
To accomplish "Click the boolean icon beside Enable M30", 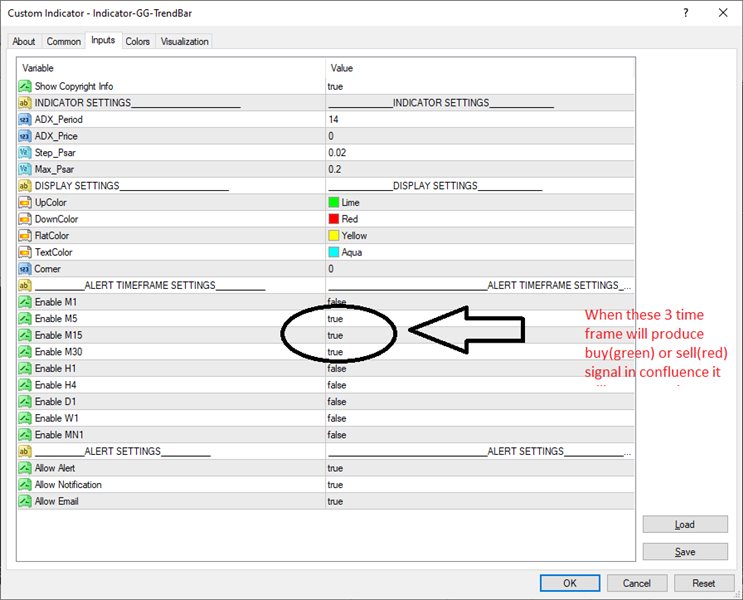I will pyautogui.click(x=25, y=352).
